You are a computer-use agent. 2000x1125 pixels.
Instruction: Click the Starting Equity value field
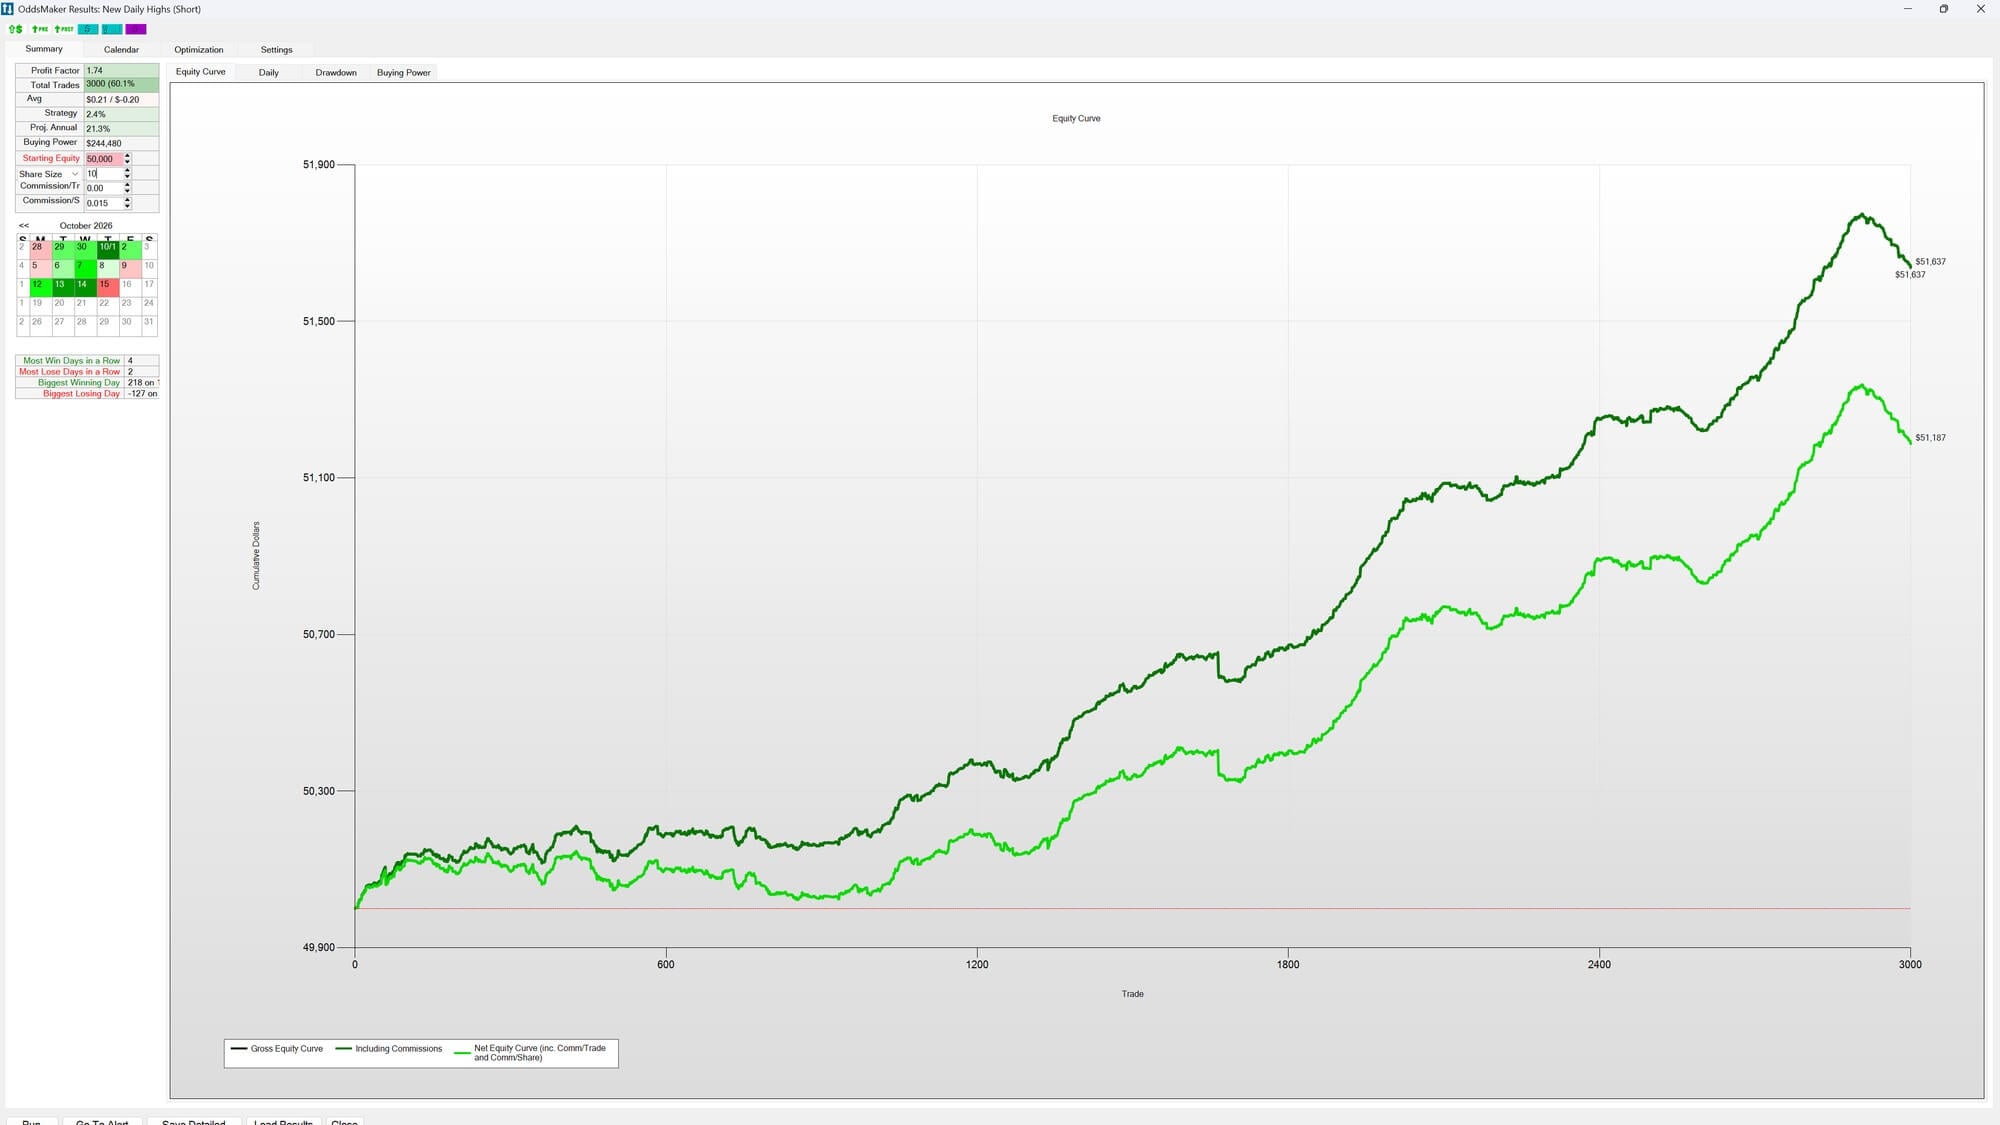pos(103,159)
